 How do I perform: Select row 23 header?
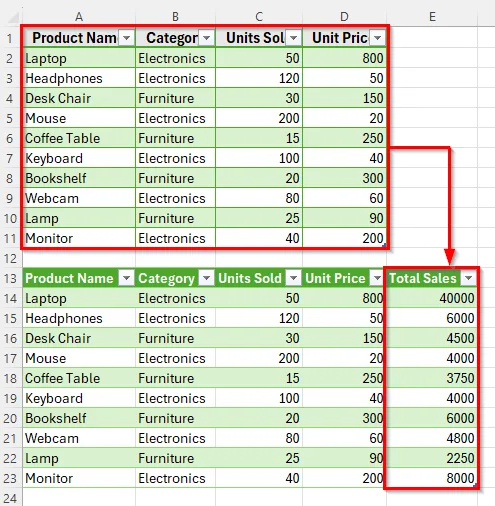[10, 478]
